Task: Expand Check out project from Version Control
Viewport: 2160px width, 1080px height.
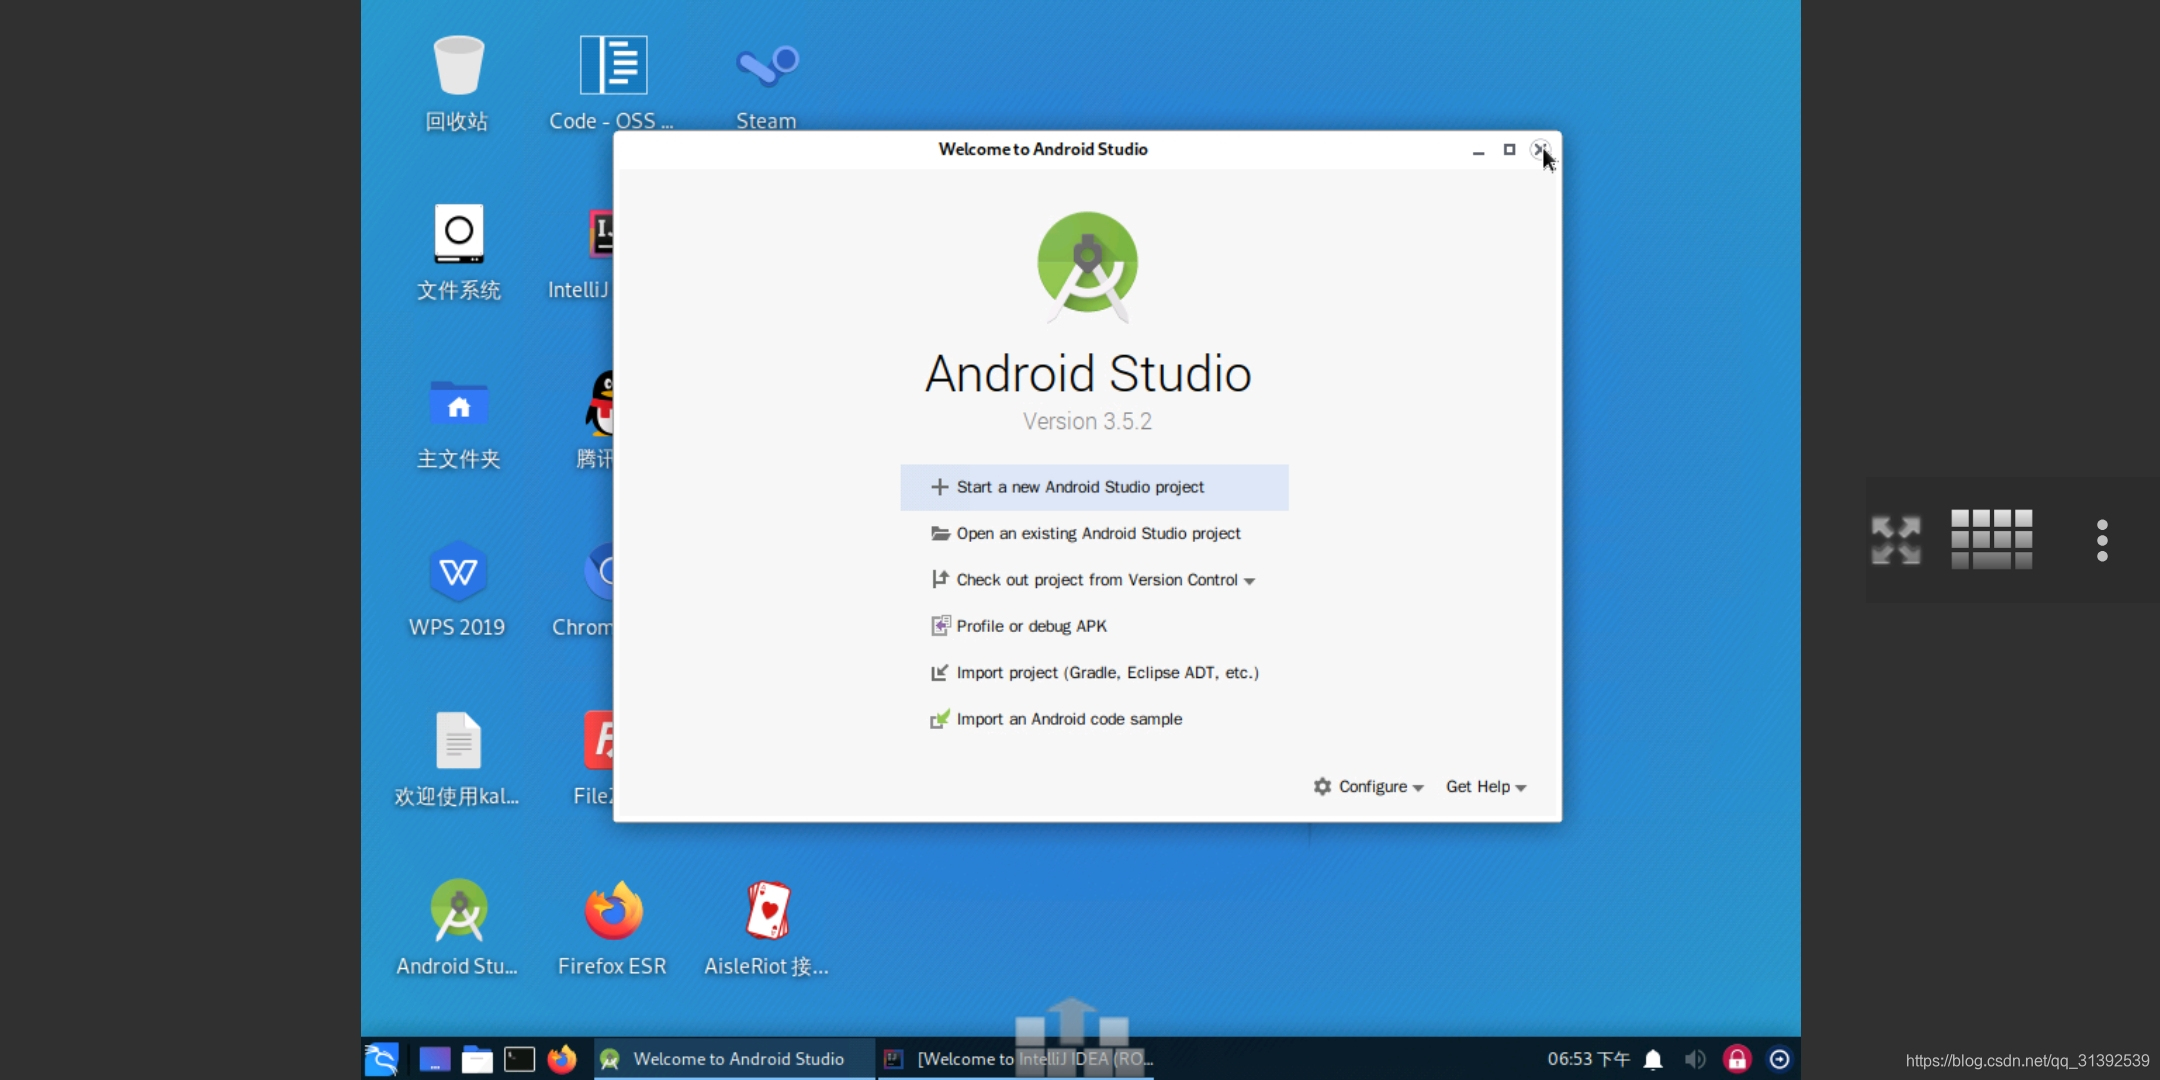Action: point(1094,580)
